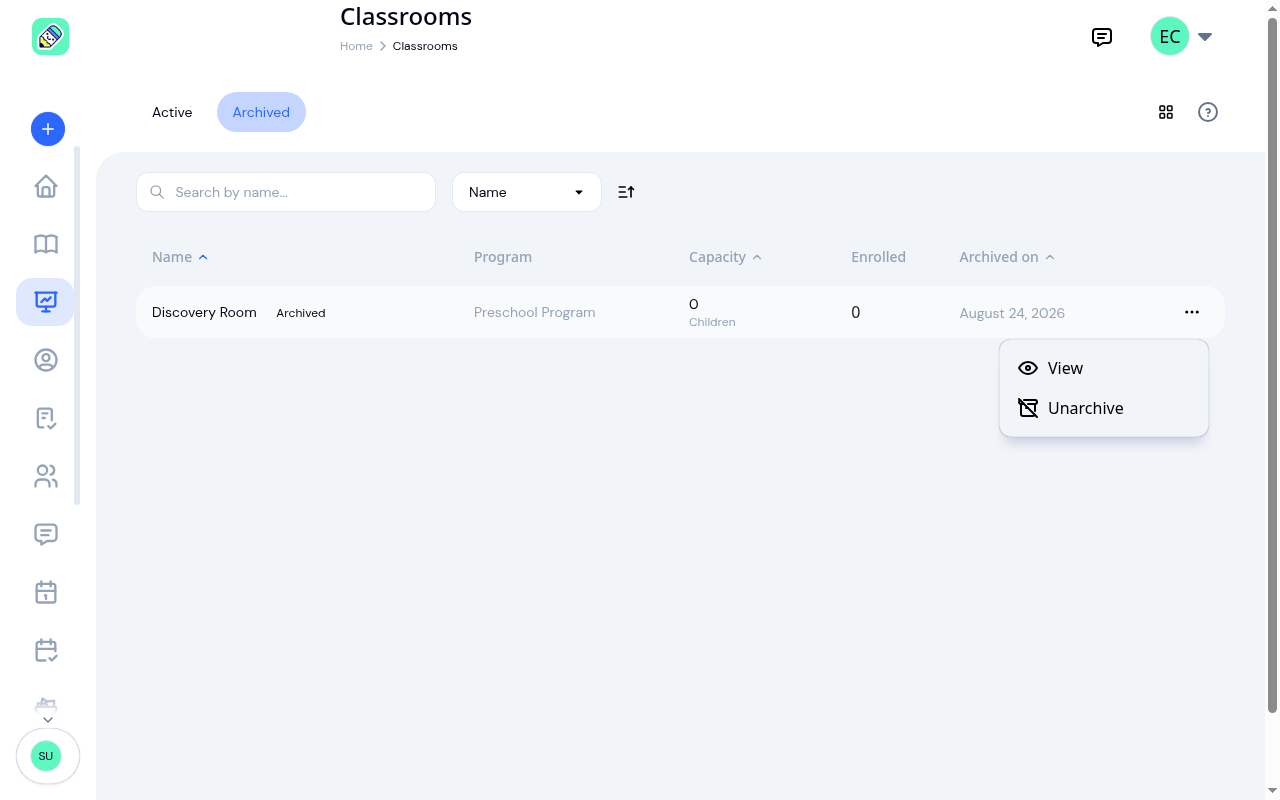Screen dimensions: 1280x800
Task: Click the app logo icon
Action: point(50,37)
